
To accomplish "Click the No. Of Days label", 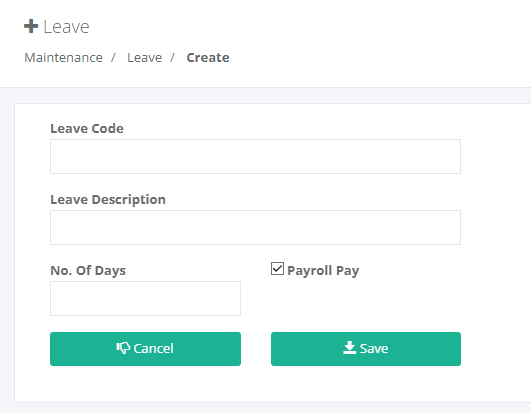I will pyautogui.click(x=88, y=270).
